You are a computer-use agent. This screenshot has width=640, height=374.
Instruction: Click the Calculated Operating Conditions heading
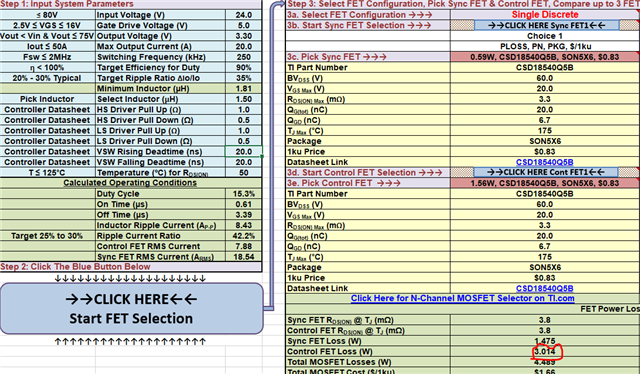point(130,183)
